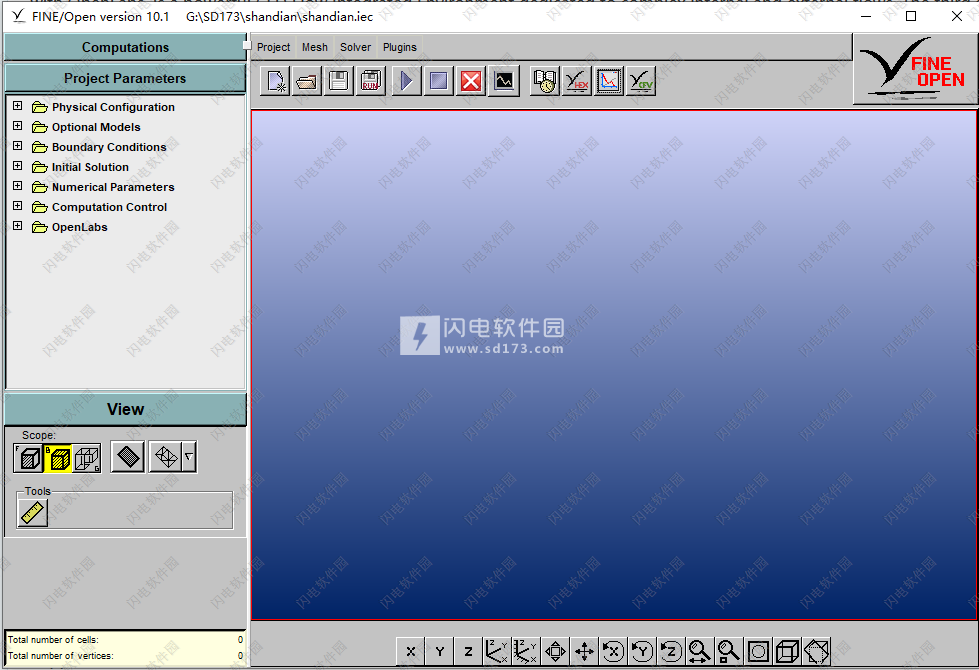Open the red curve plot monitor icon

click(x=609, y=81)
